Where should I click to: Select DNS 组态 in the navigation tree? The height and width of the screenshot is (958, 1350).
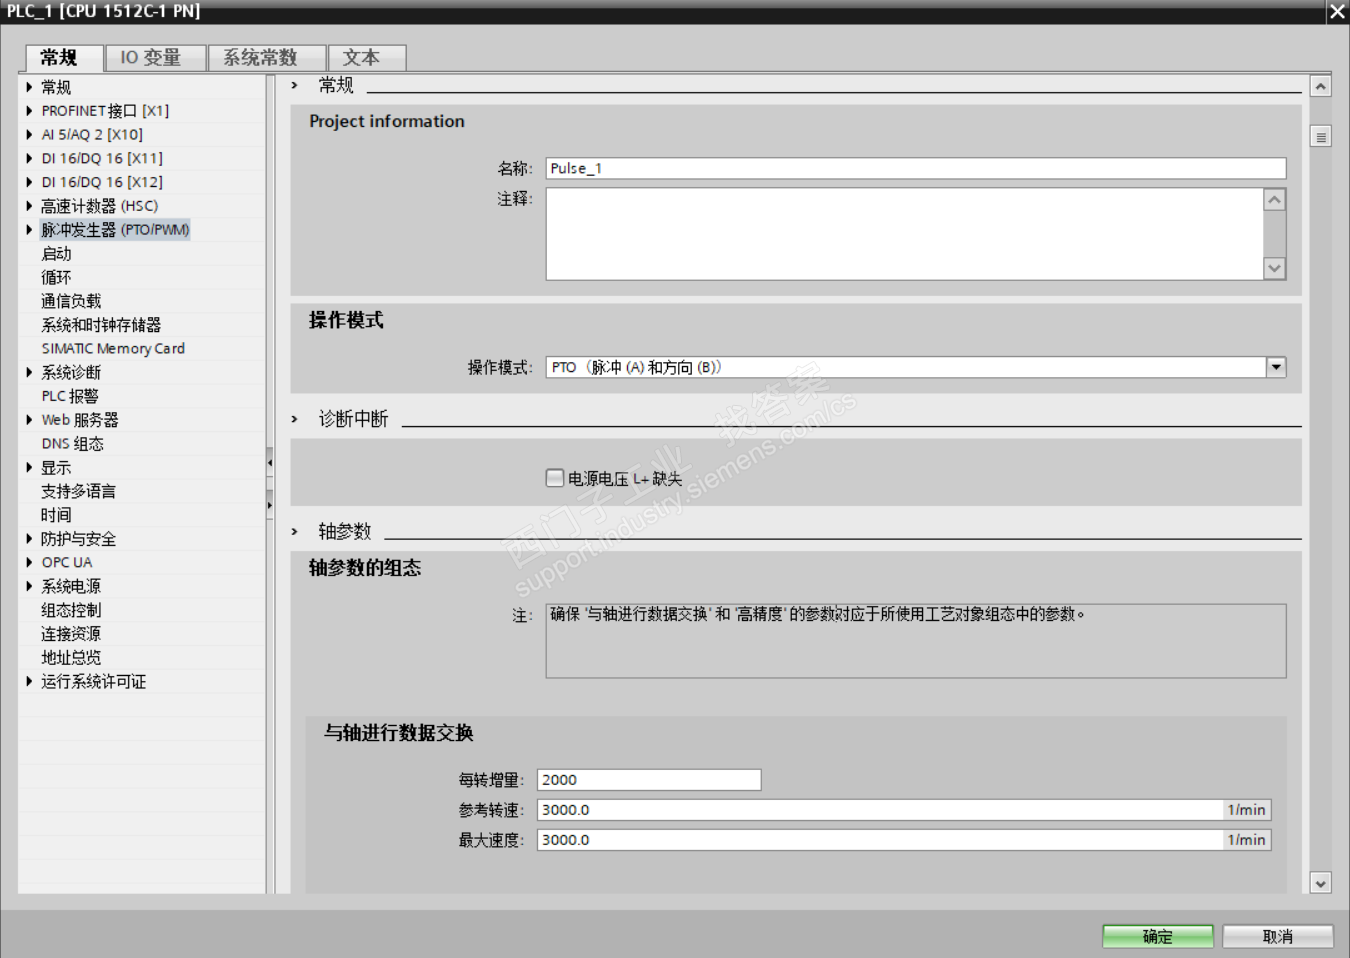pos(72,444)
